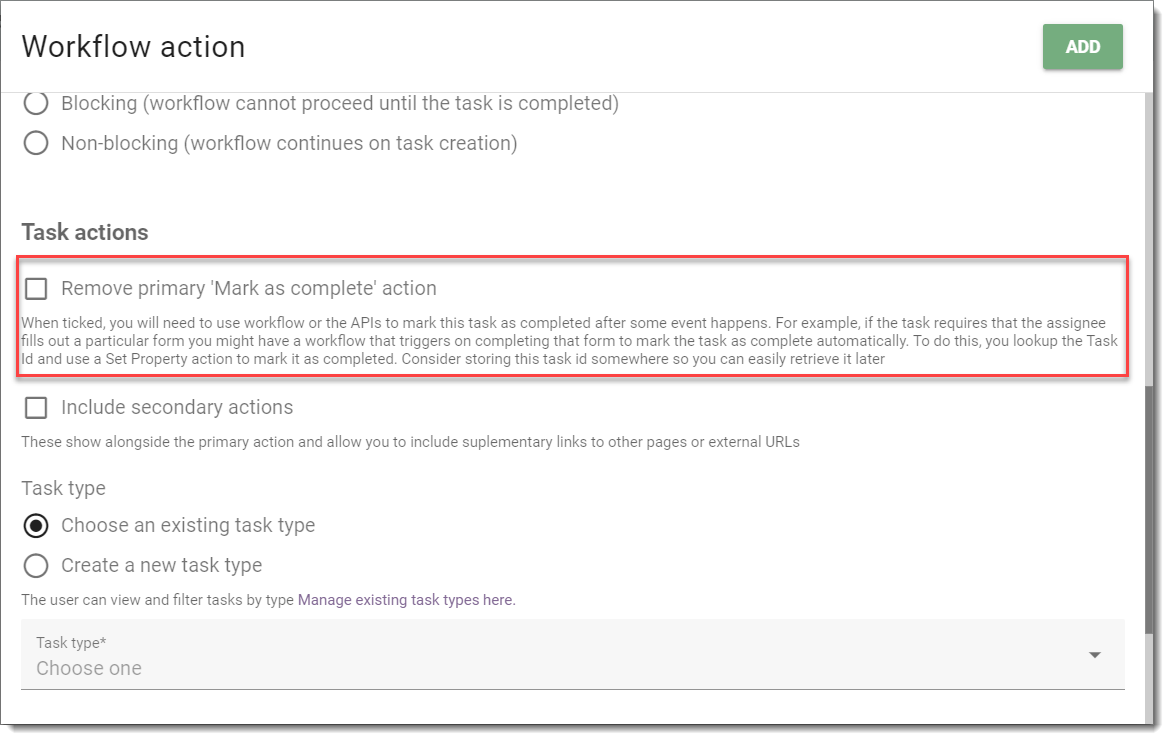Enable Include secondary actions checkbox

point(36,408)
